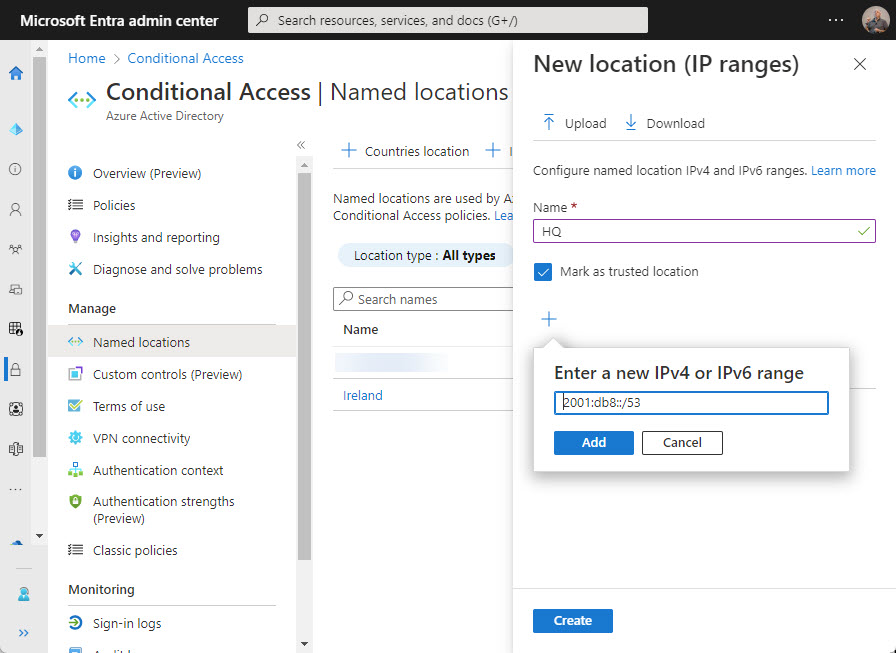Open Terms of use menu item

point(171,406)
